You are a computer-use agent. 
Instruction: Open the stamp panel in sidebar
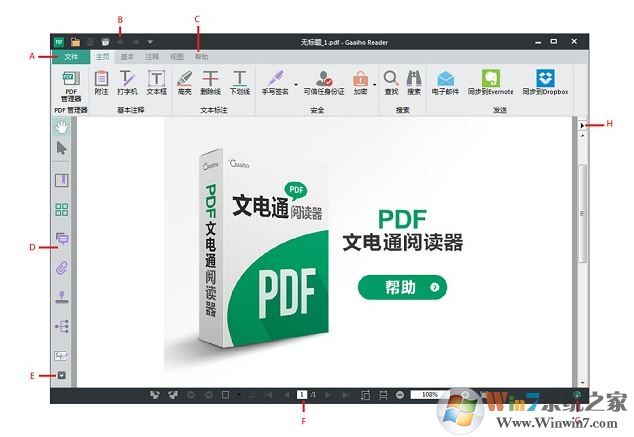61,297
